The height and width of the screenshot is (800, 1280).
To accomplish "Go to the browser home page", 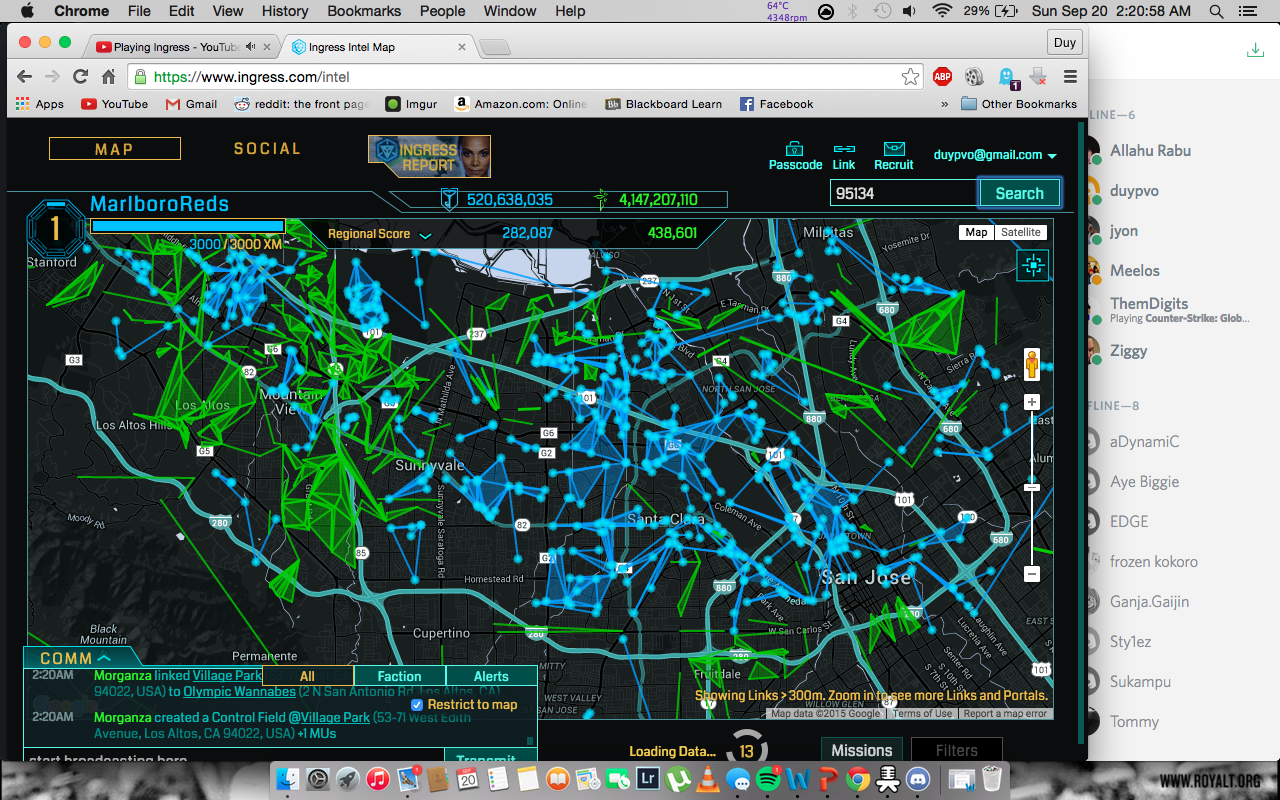I will (x=109, y=77).
